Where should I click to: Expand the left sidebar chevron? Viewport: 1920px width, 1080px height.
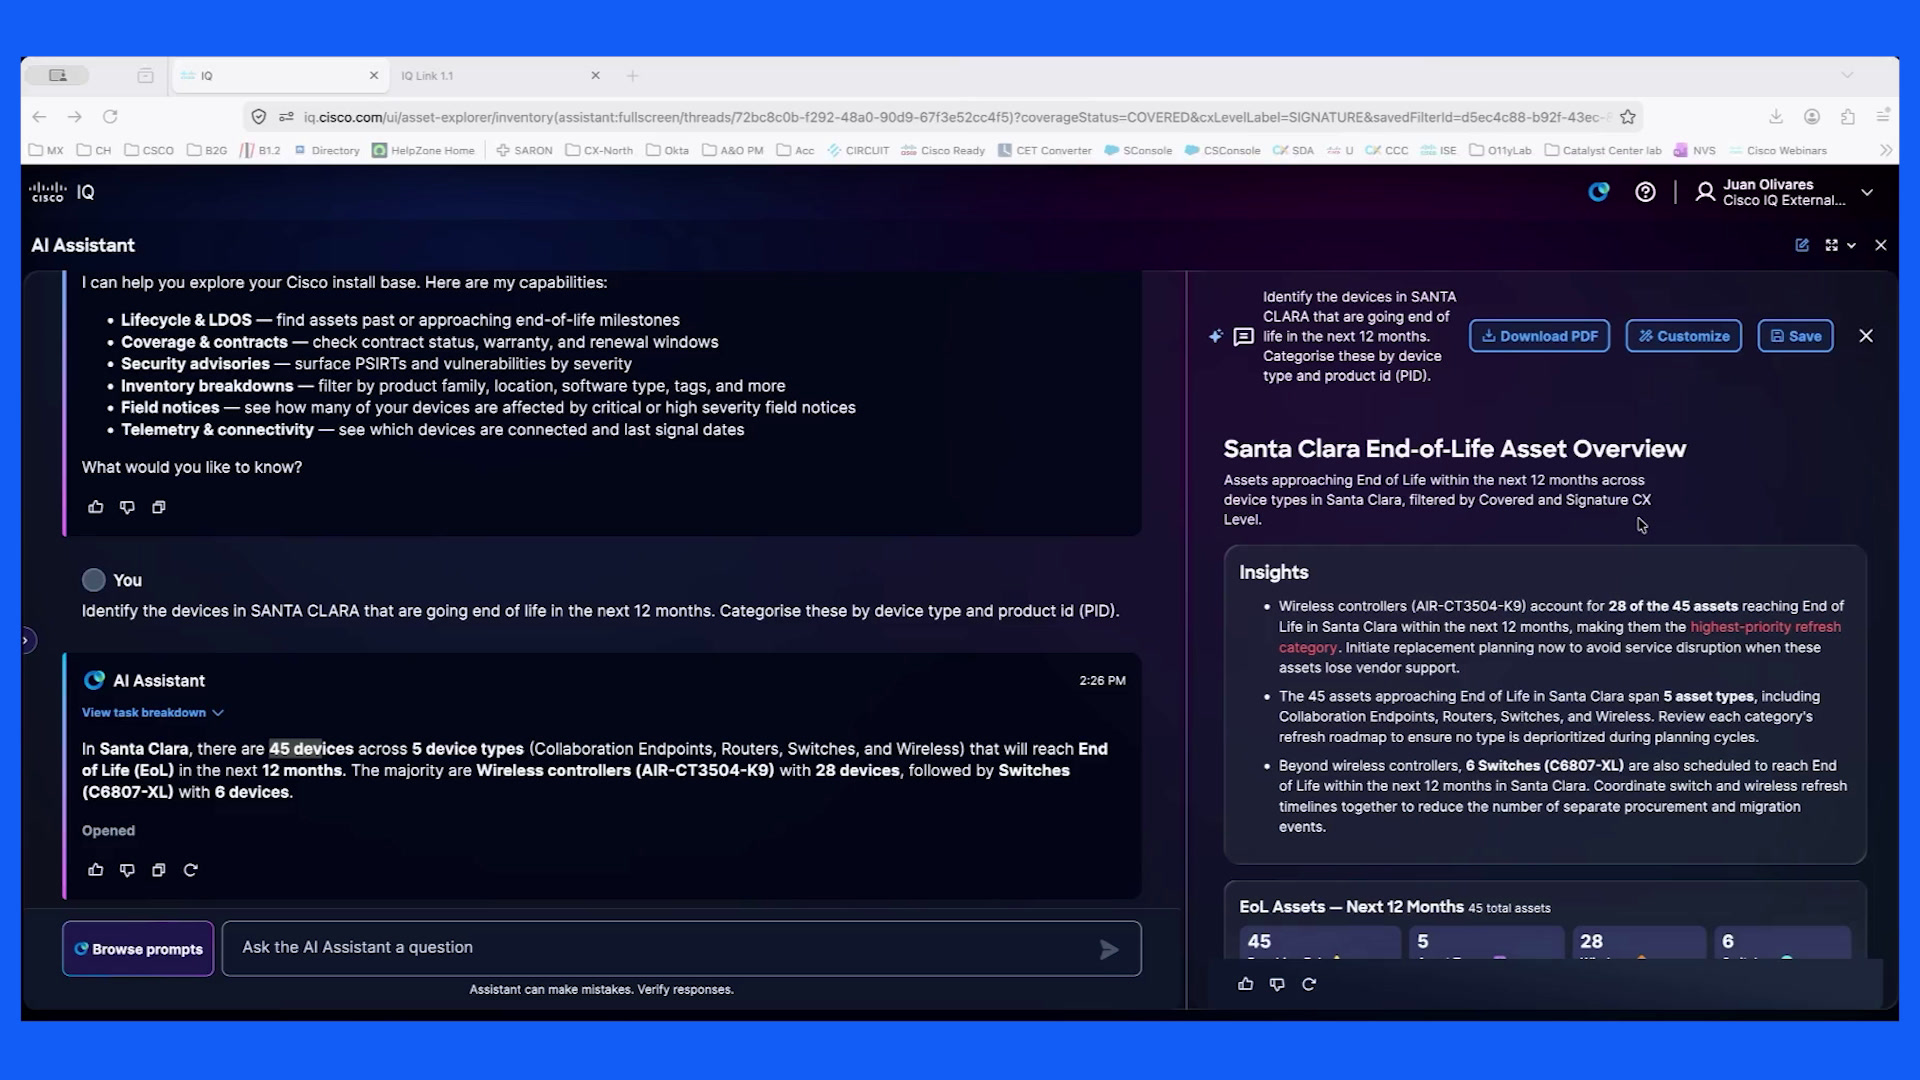point(27,640)
